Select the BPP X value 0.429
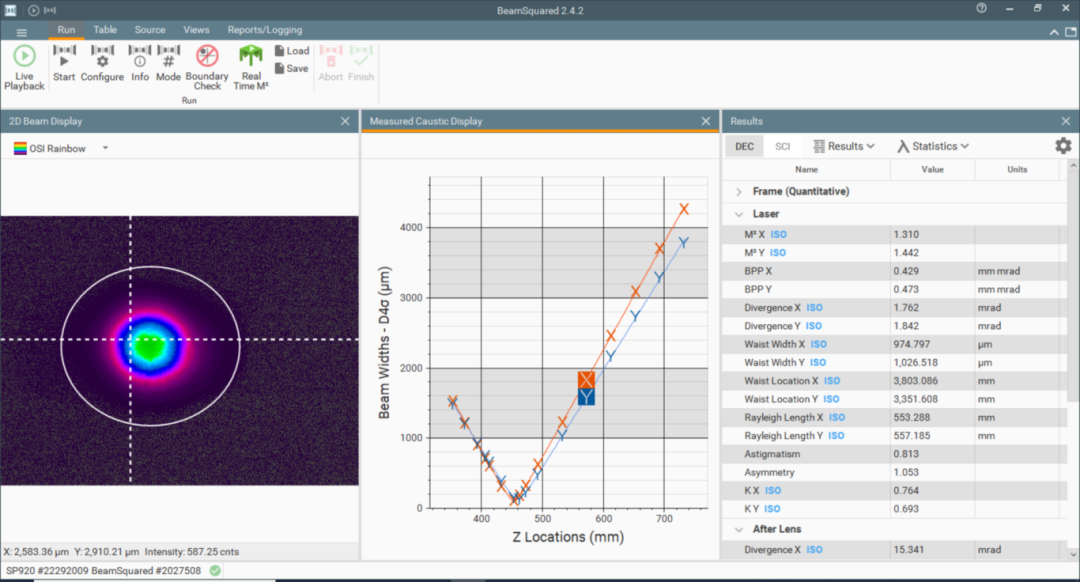 (906, 271)
